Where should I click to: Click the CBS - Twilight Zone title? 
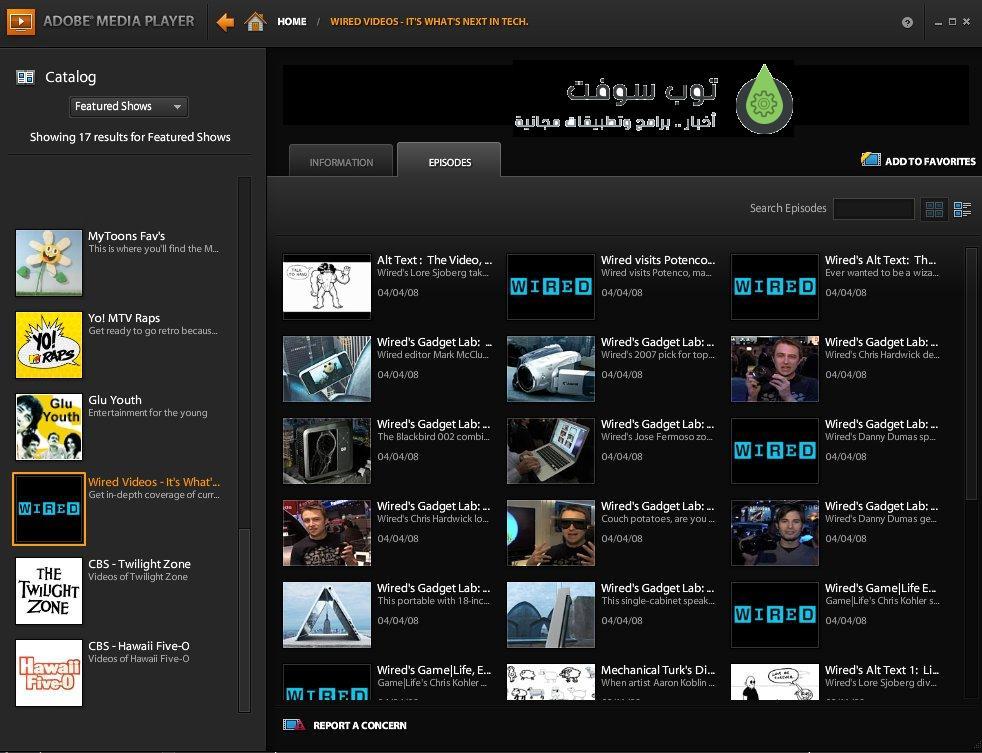(x=139, y=564)
